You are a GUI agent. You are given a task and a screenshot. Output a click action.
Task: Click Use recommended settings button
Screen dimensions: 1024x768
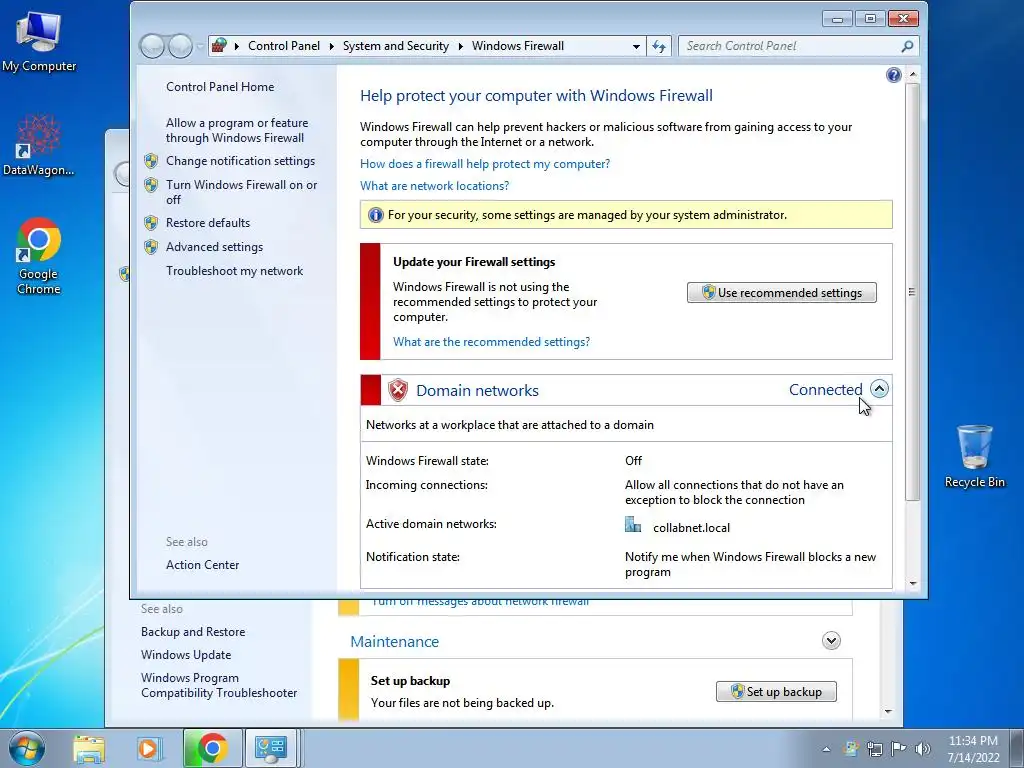point(782,293)
